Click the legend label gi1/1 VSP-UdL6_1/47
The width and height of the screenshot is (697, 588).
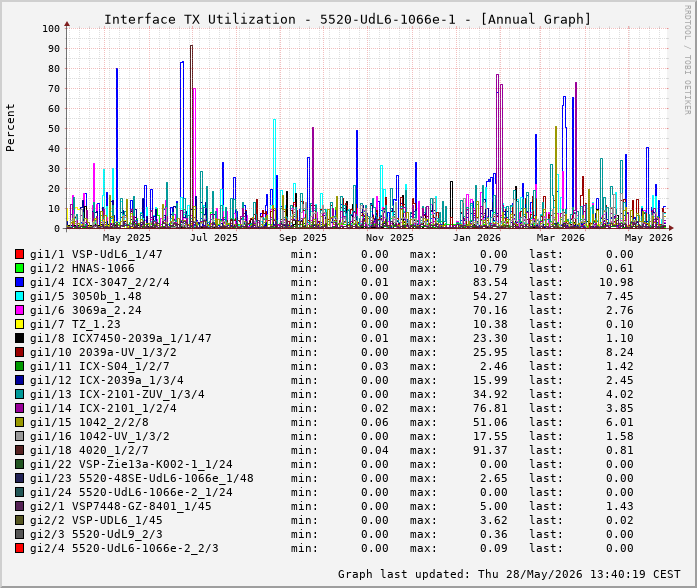coord(96,254)
